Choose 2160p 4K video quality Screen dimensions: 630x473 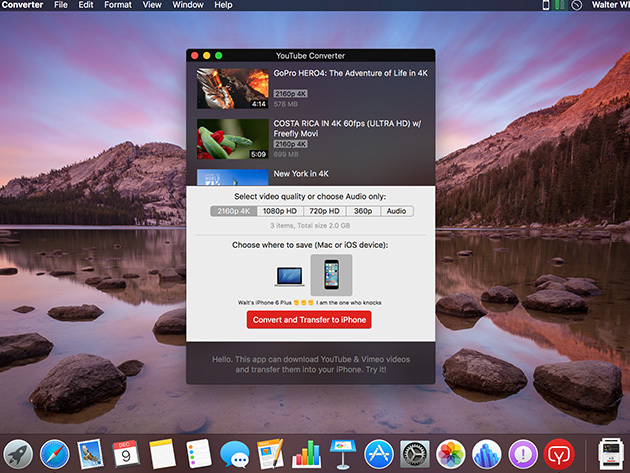234,211
